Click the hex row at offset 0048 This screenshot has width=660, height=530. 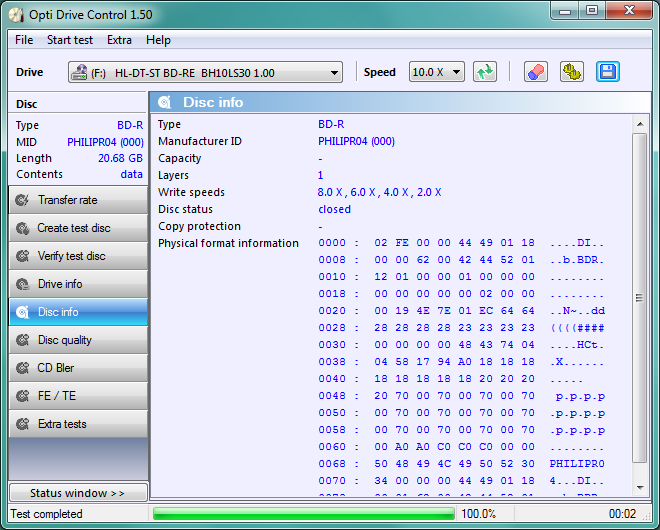[461, 396]
